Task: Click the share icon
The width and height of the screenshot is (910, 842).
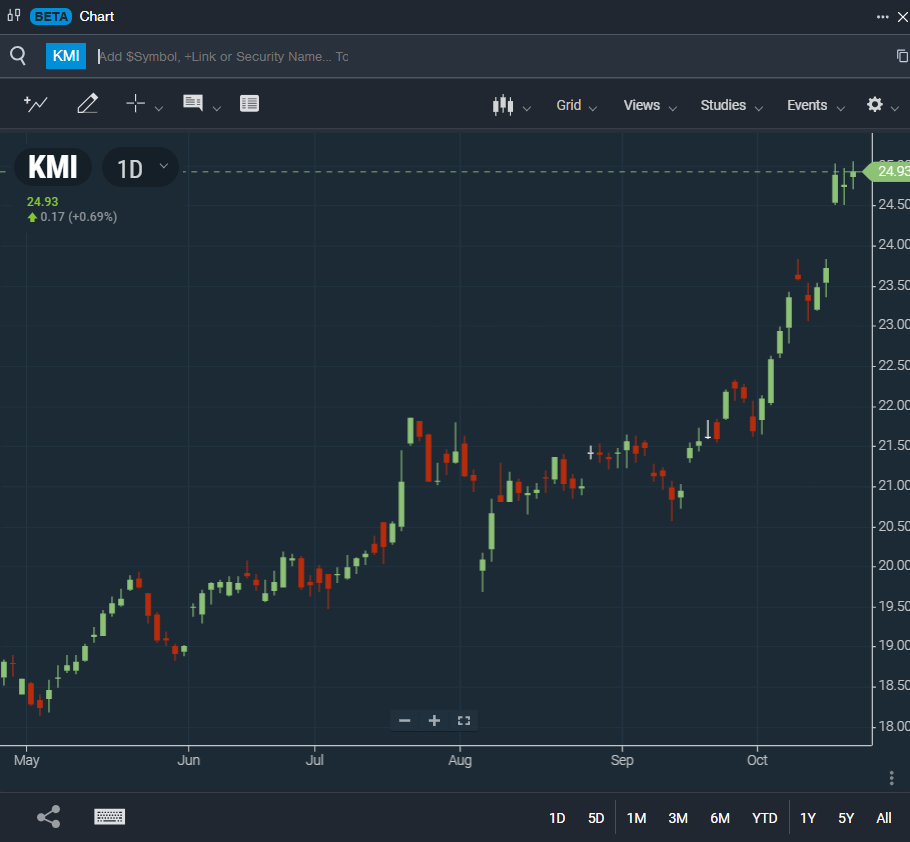Action: pyautogui.click(x=49, y=816)
